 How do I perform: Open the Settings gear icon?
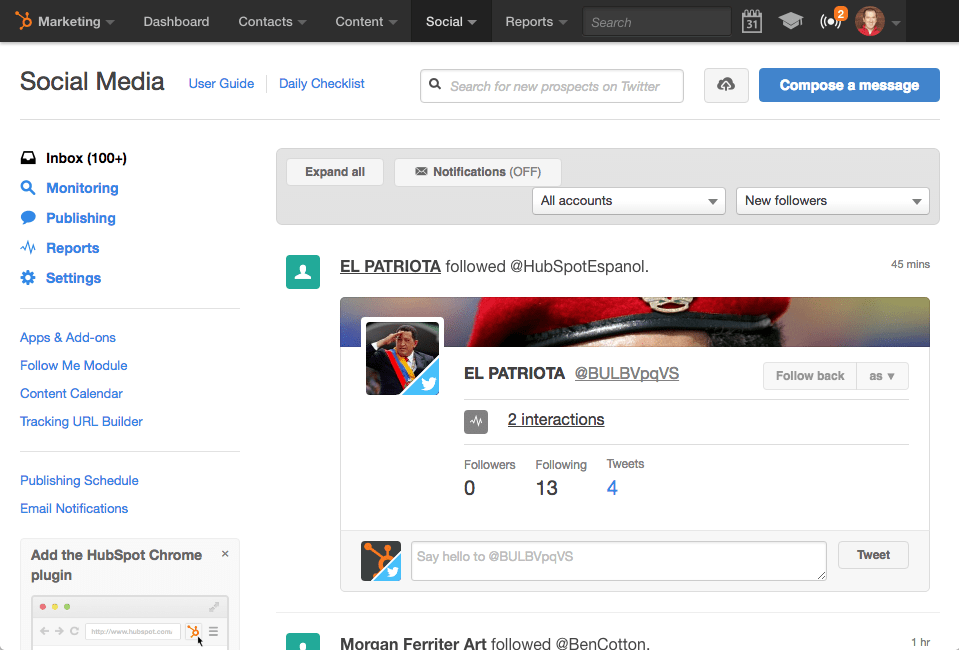[x=25, y=278]
